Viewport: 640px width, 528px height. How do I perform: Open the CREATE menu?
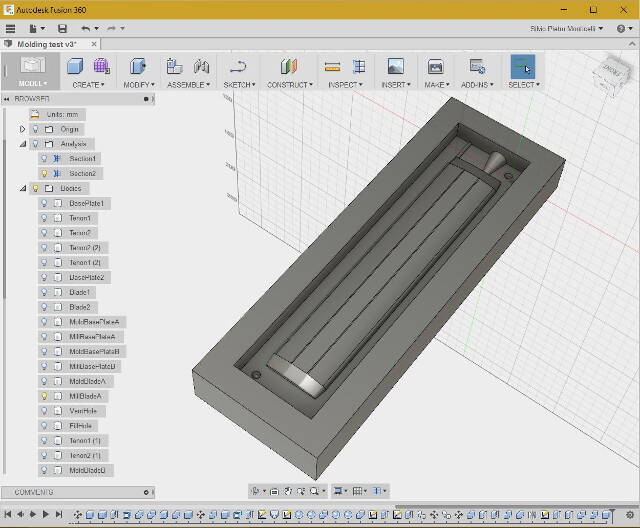88,84
